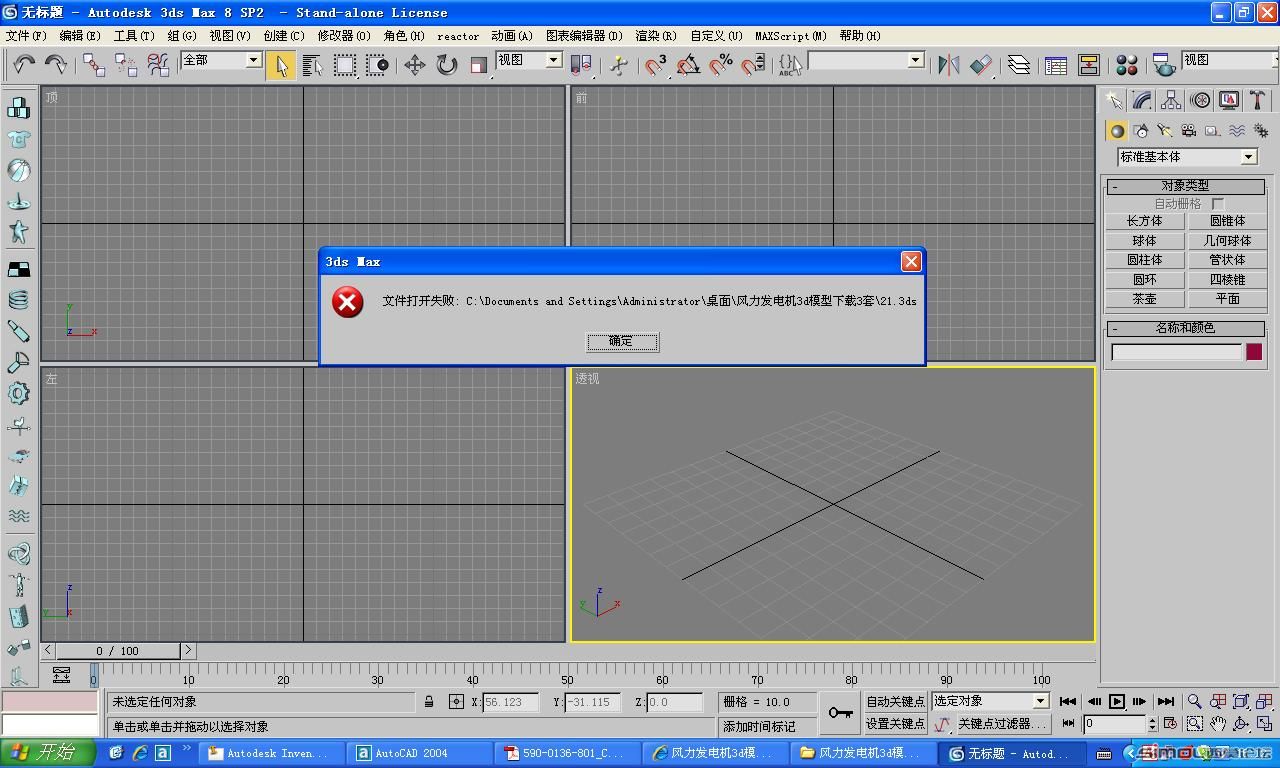Image resolution: width=1280 pixels, height=768 pixels.
Task: Click the 开始 Start button
Action: [48, 753]
